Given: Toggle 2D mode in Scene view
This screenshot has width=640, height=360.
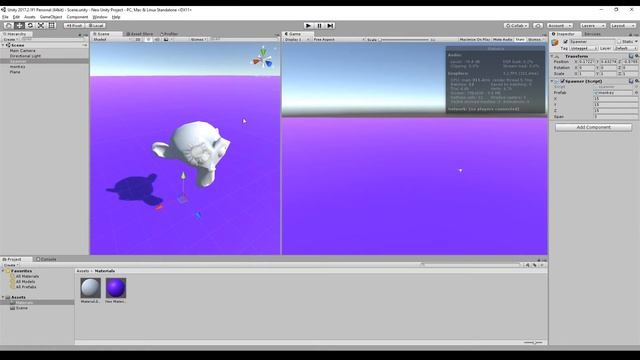Looking at the screenshot, I should 138,40.
